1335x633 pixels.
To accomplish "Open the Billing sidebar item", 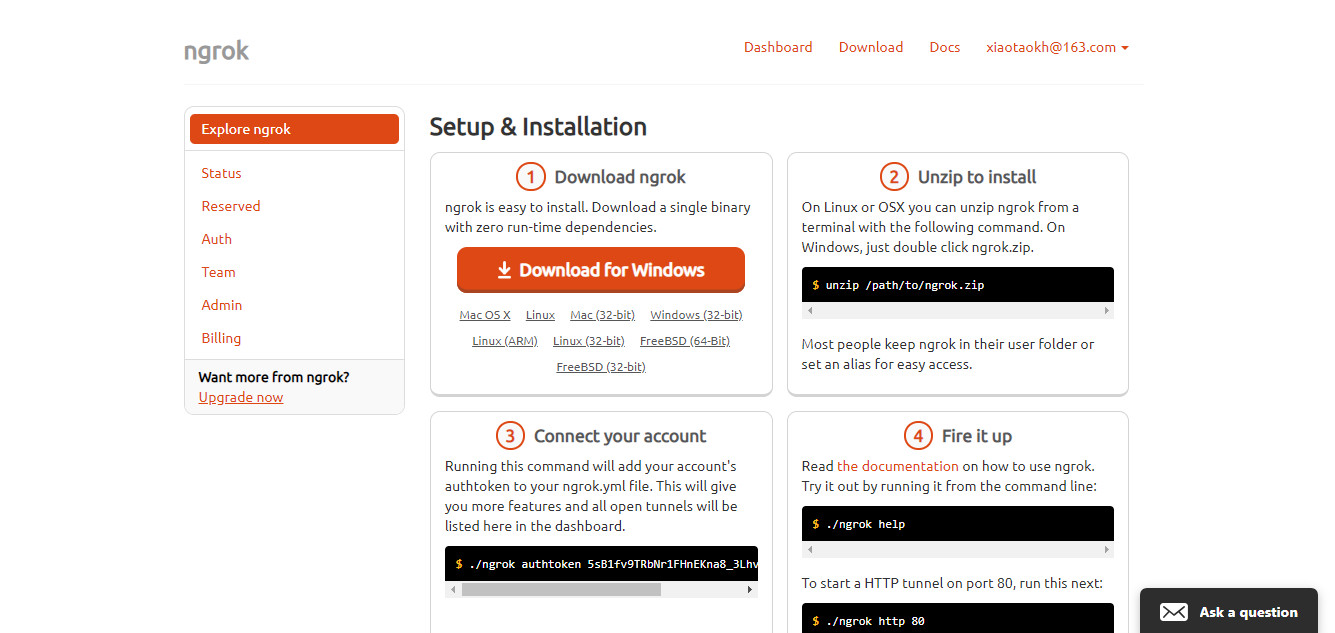I will 221,338.
